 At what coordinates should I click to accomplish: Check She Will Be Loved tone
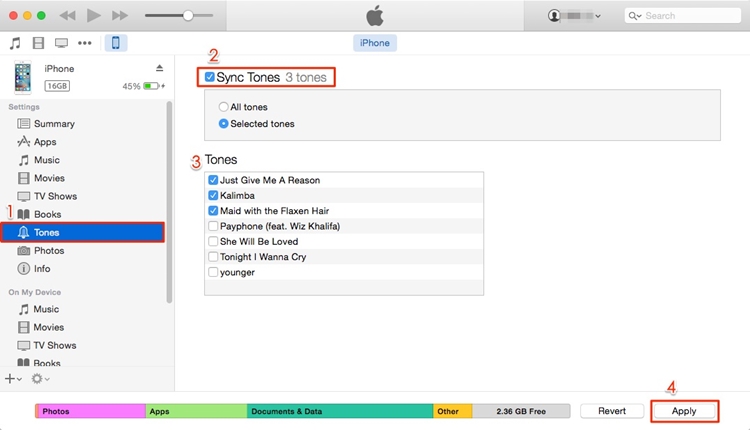[x=213, y=242]
